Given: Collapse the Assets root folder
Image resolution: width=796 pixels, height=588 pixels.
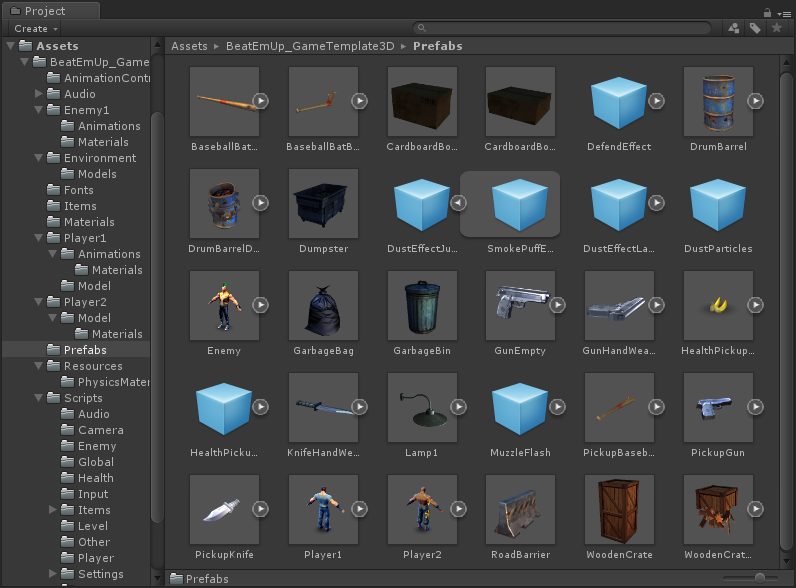Looking at the screenshot, I should (10, 46).
